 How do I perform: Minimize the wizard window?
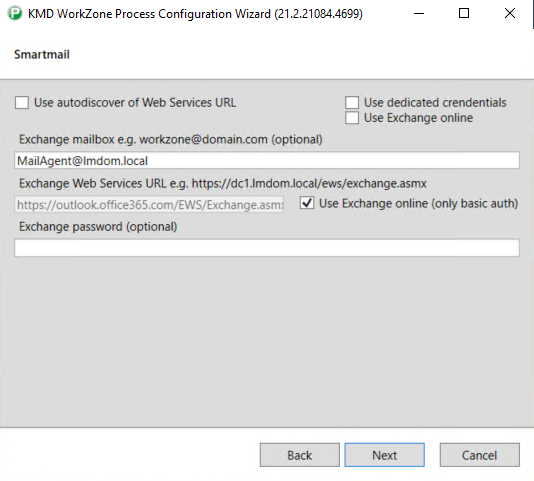tap(419, 14)
